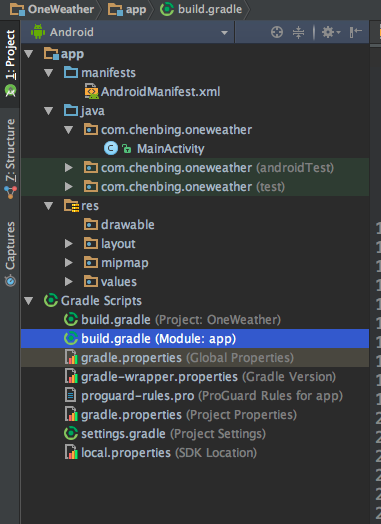Select the layout folder label
The height and width of the screenshot is (524, 381).
click(x=118, y=244)
